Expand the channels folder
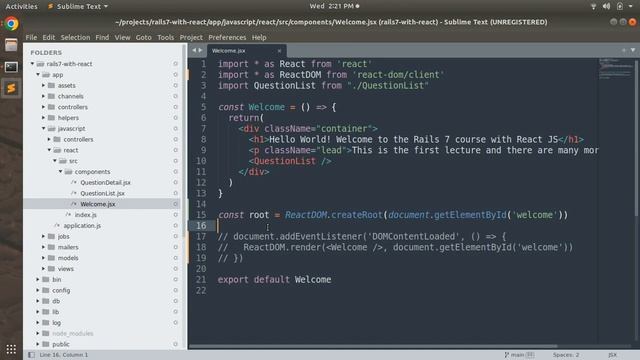640x360 pixels. click(43, 96)
